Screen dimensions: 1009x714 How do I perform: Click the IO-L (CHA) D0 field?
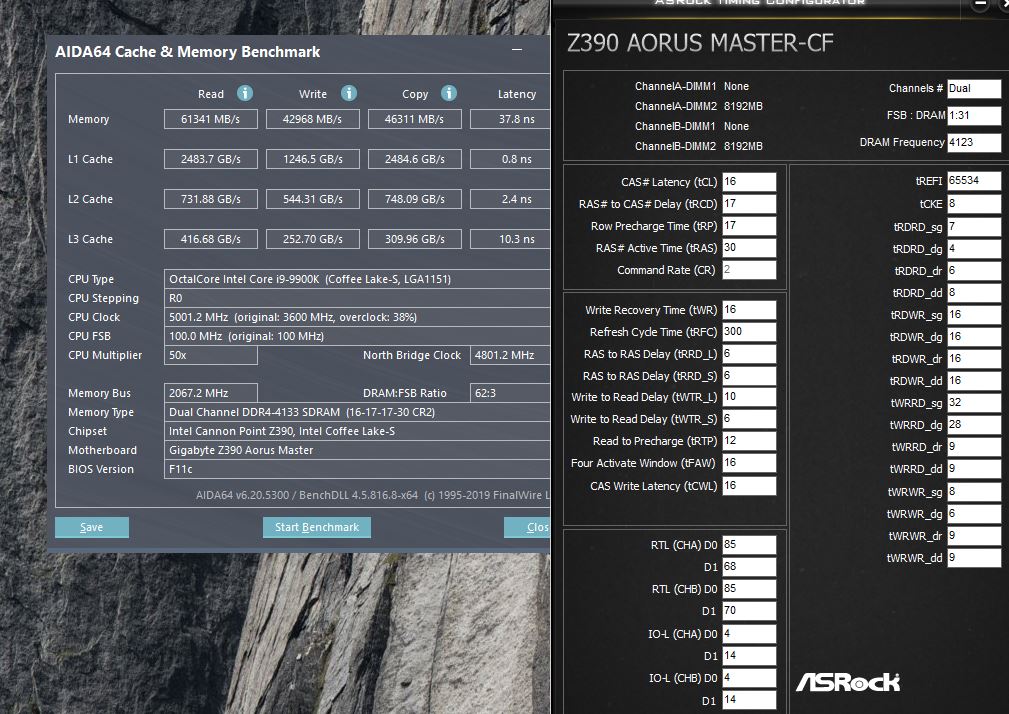(749, 634)
